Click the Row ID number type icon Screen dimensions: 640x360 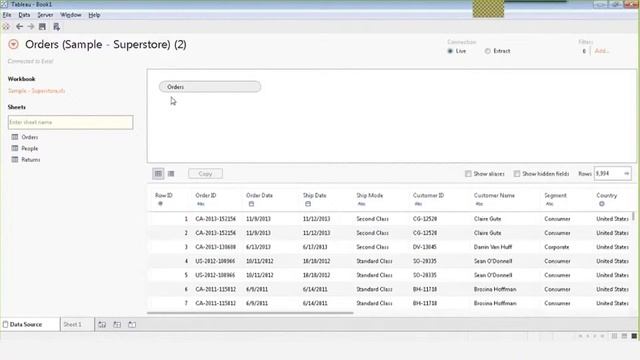160,204
